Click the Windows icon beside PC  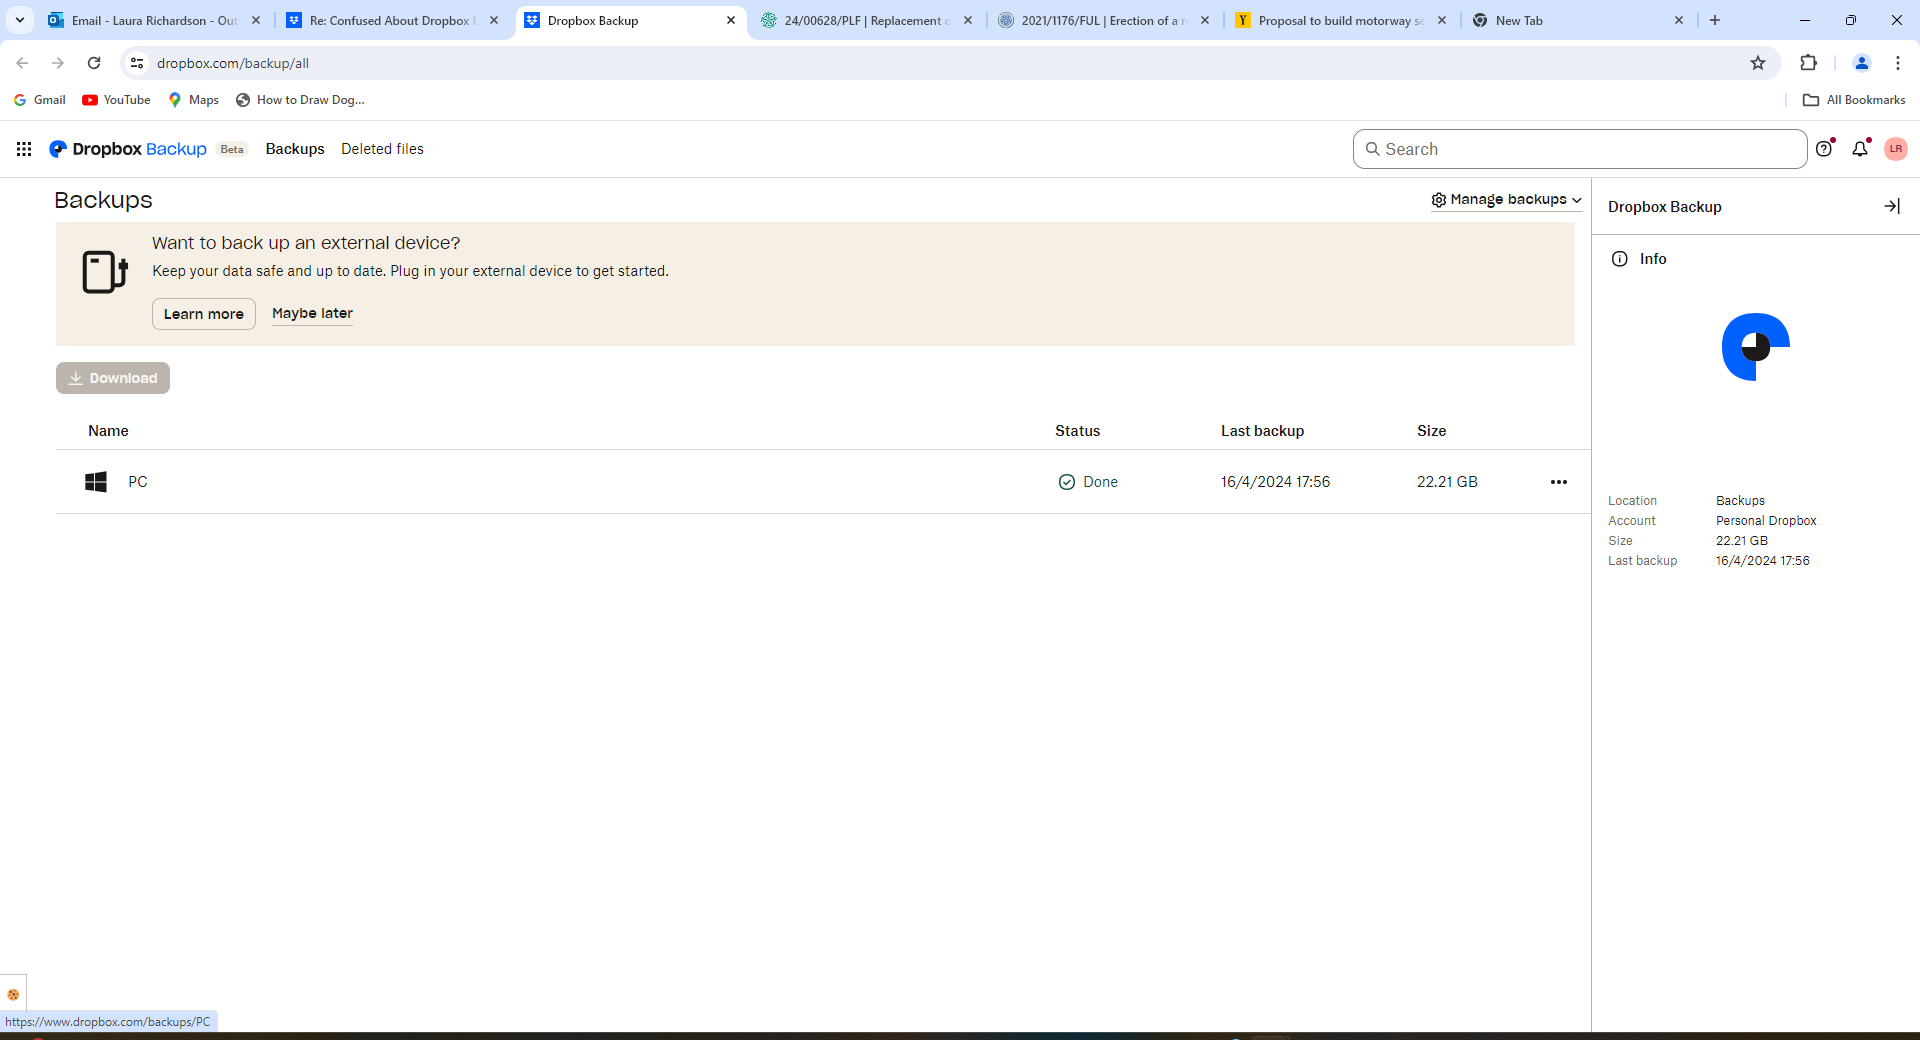pyautogui.click(x=96, y=482)
